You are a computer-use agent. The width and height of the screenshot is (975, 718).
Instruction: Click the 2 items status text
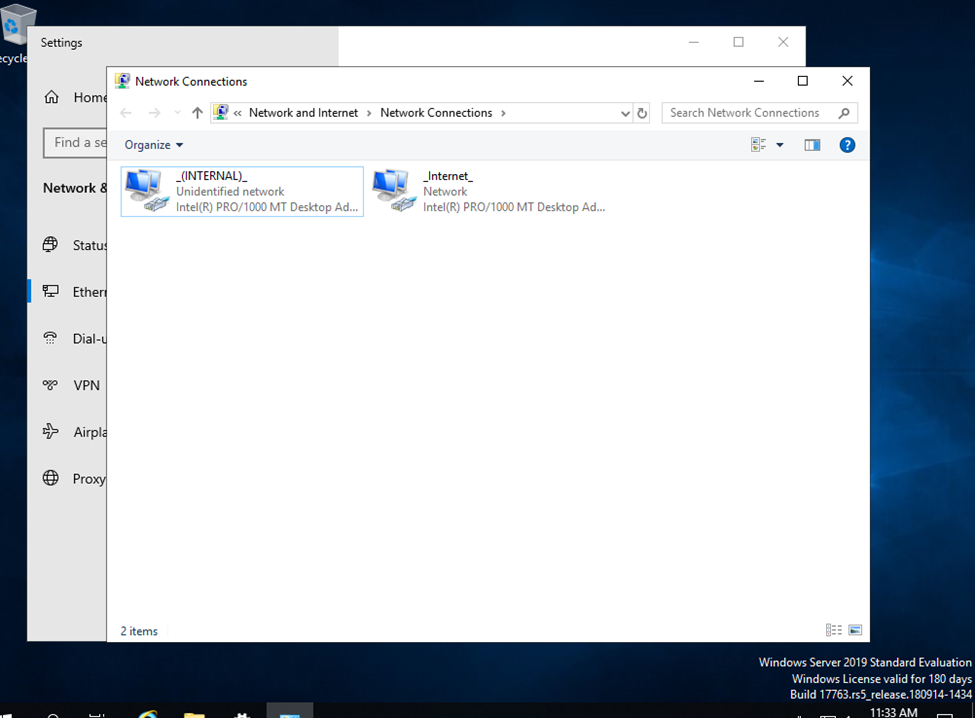coord(139,631)
